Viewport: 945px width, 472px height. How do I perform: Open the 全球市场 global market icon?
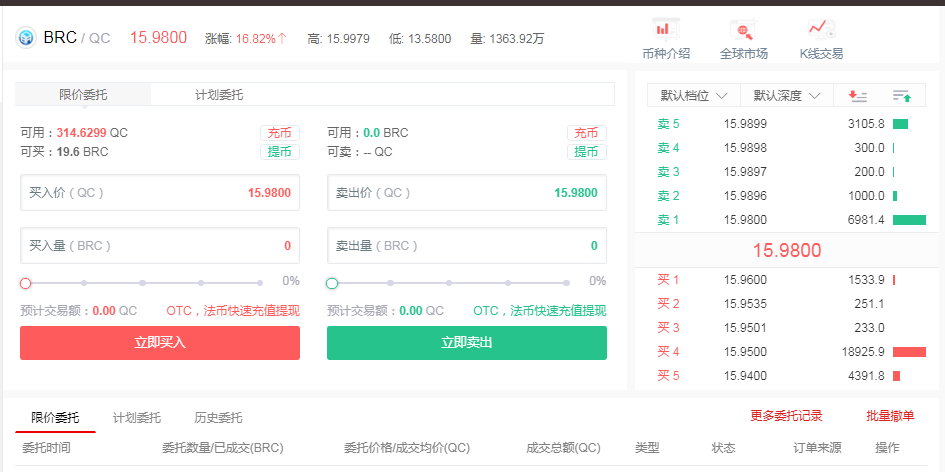point(744,28)
